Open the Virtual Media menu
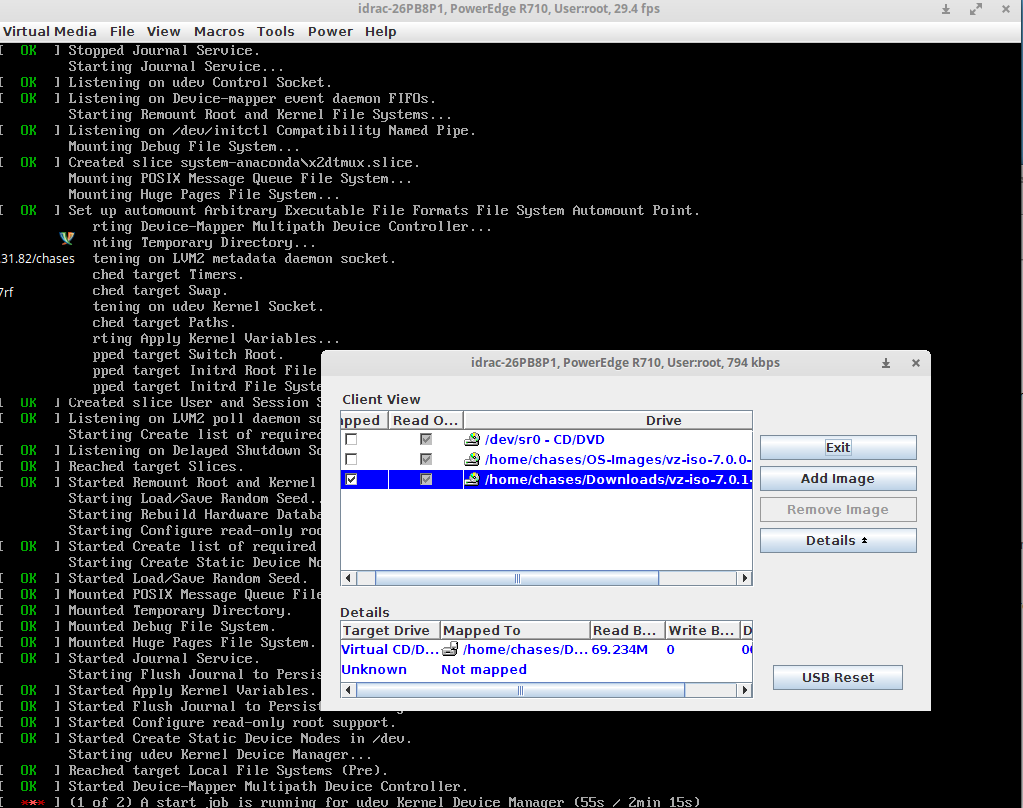The image size is (1023, 808). pyautogui.click(x=51, y=31)
